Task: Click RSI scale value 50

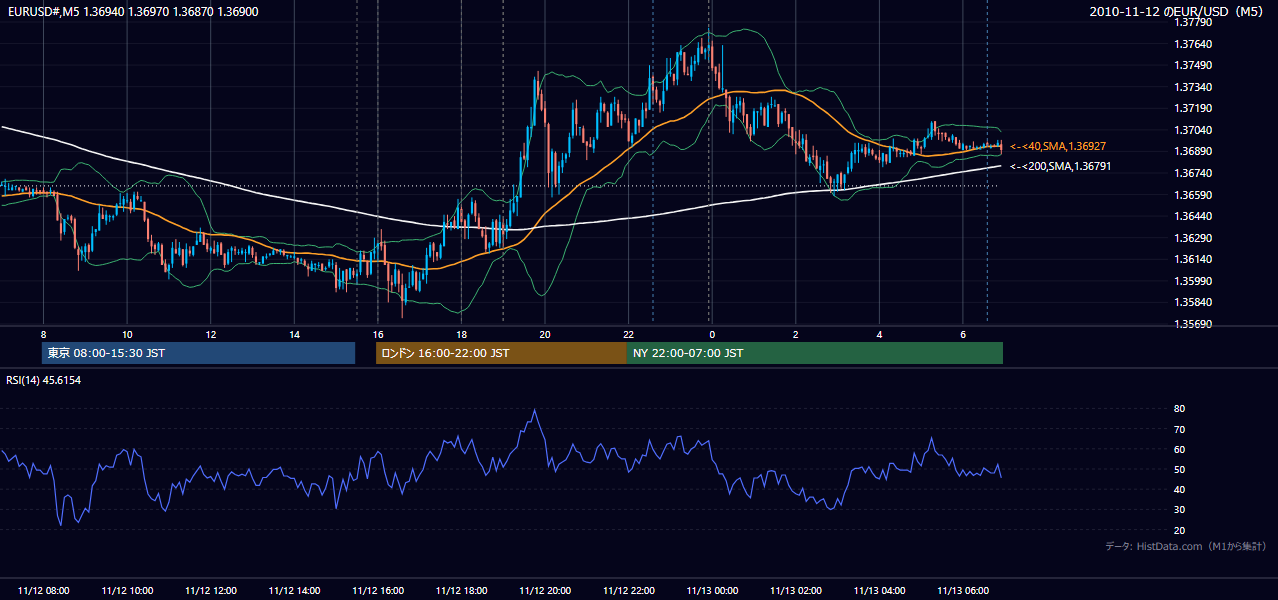Action: pyautogui.click(x=1180, y=469)
